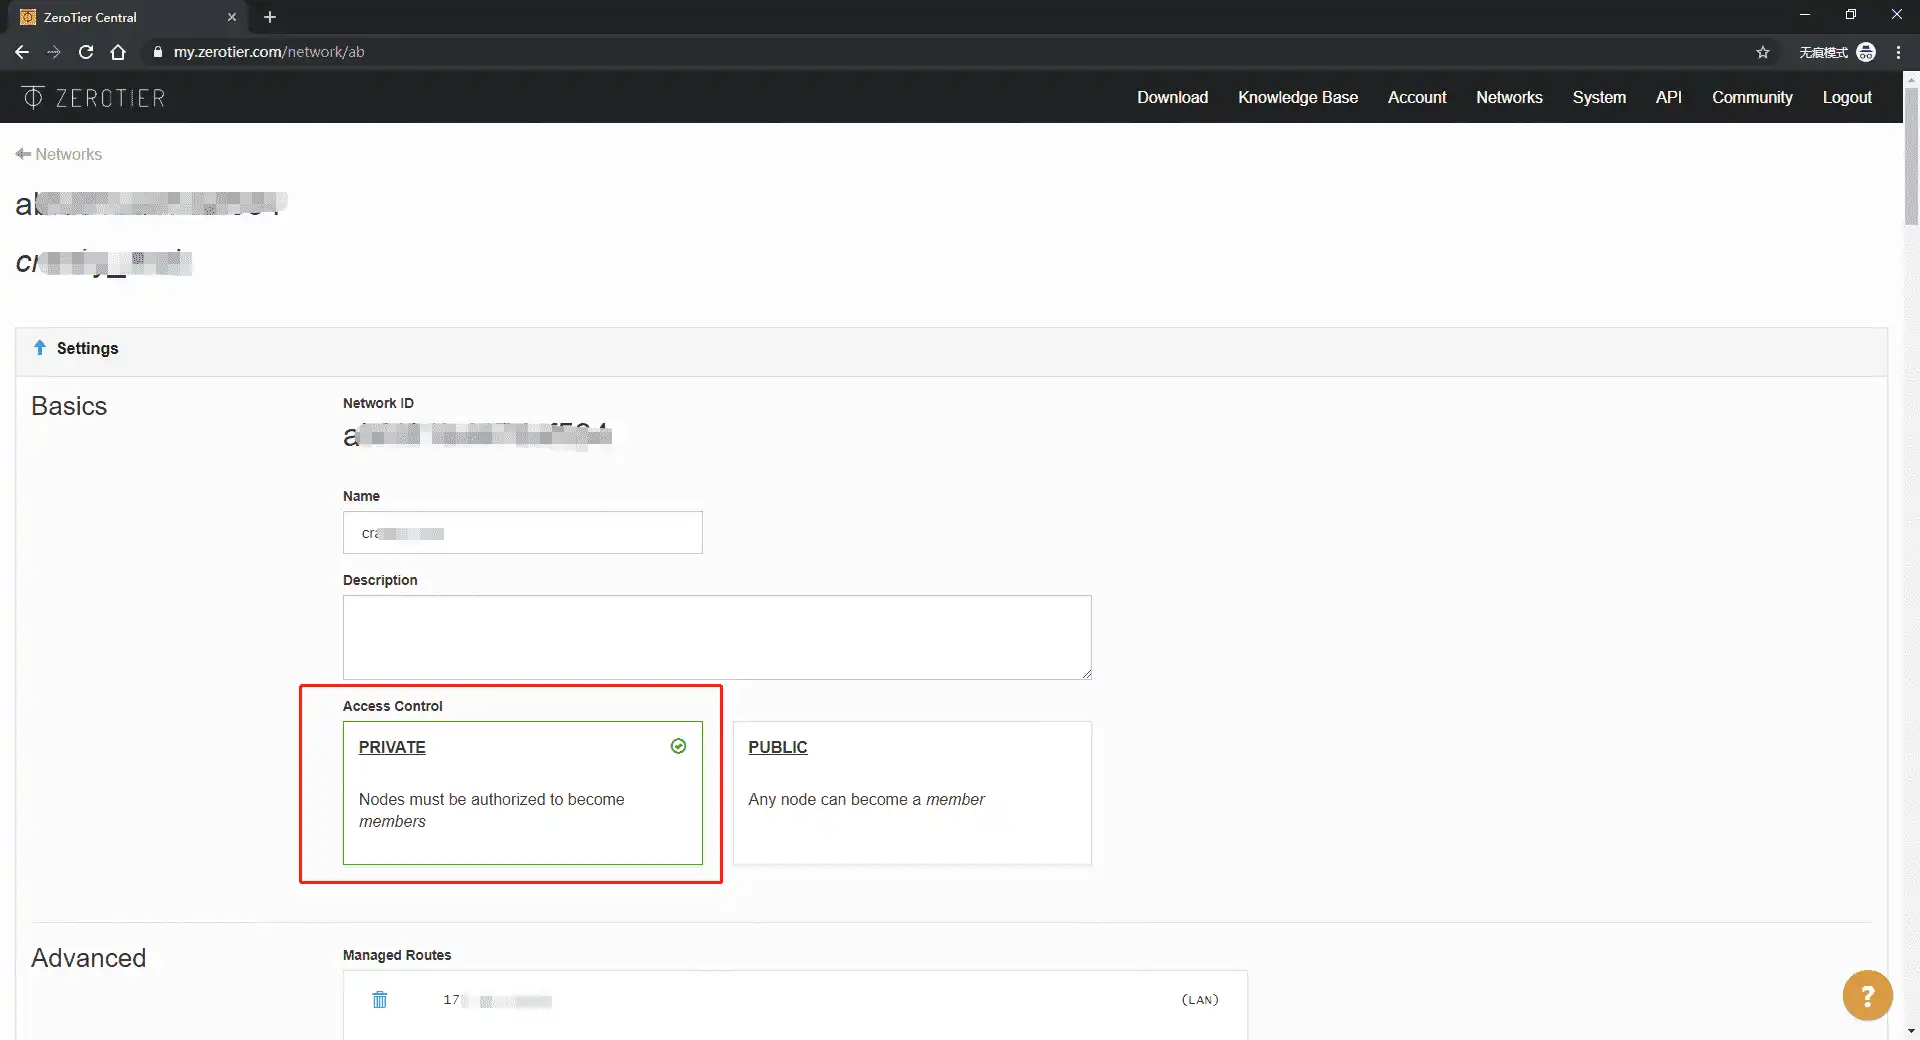Image resolution: width=1920 pixels, height=1040 pixels.
Task: Select PUBLIC access control
Action: tap(912, 793)
